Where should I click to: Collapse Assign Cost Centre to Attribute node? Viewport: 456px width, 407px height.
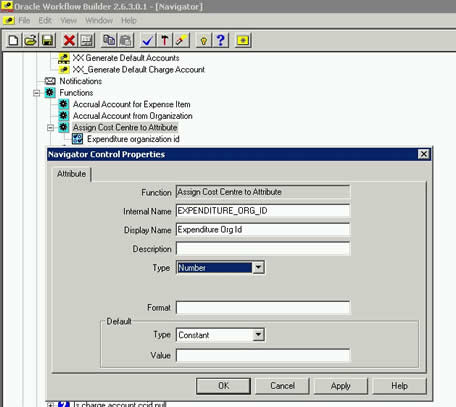tap(50, 128)
